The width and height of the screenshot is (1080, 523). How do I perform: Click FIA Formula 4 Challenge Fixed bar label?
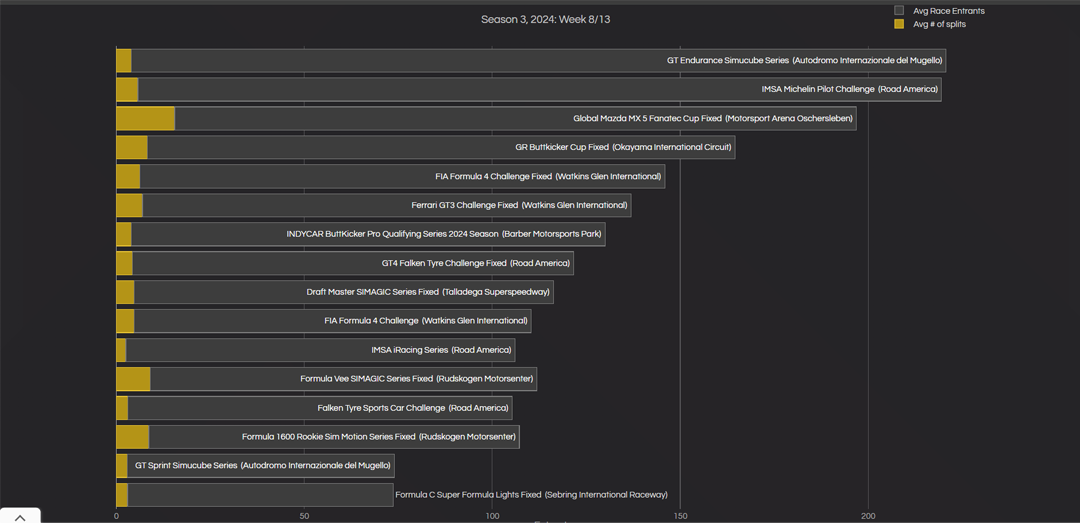[548, 176]
